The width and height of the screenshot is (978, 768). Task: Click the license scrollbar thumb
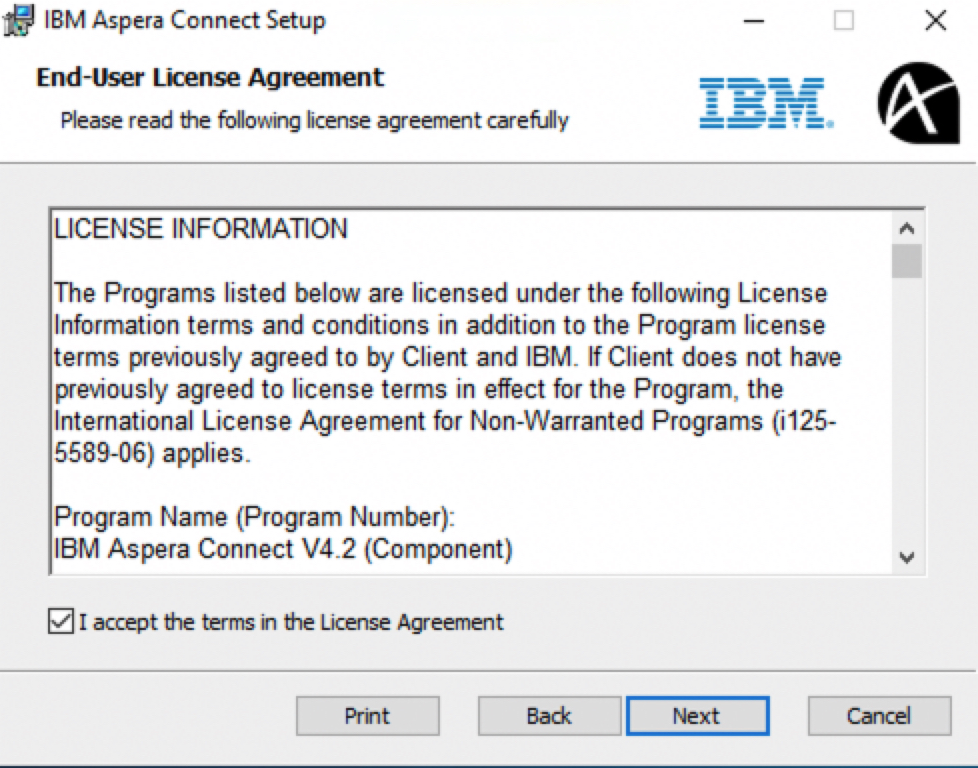pyautogui.click(x=907, y=261)
